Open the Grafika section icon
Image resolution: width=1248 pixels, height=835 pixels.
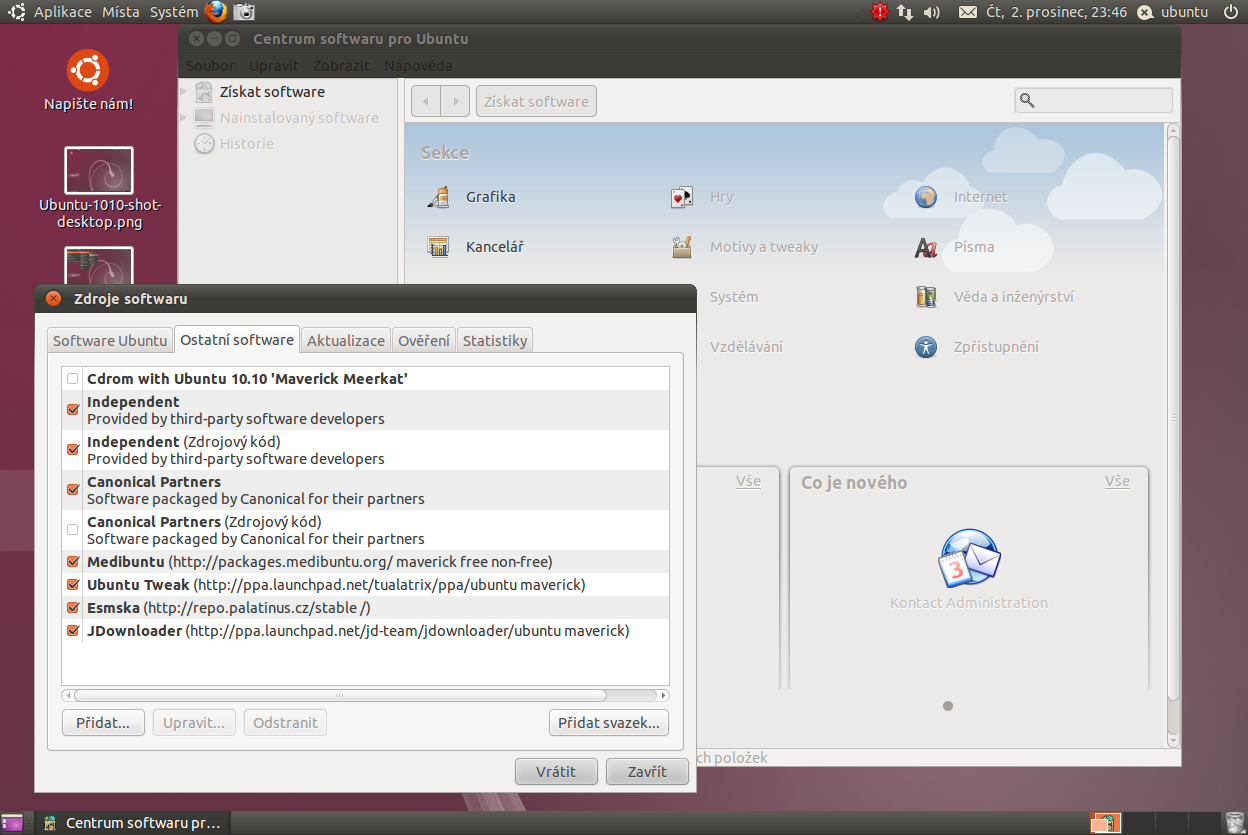[x=438, y=197]
